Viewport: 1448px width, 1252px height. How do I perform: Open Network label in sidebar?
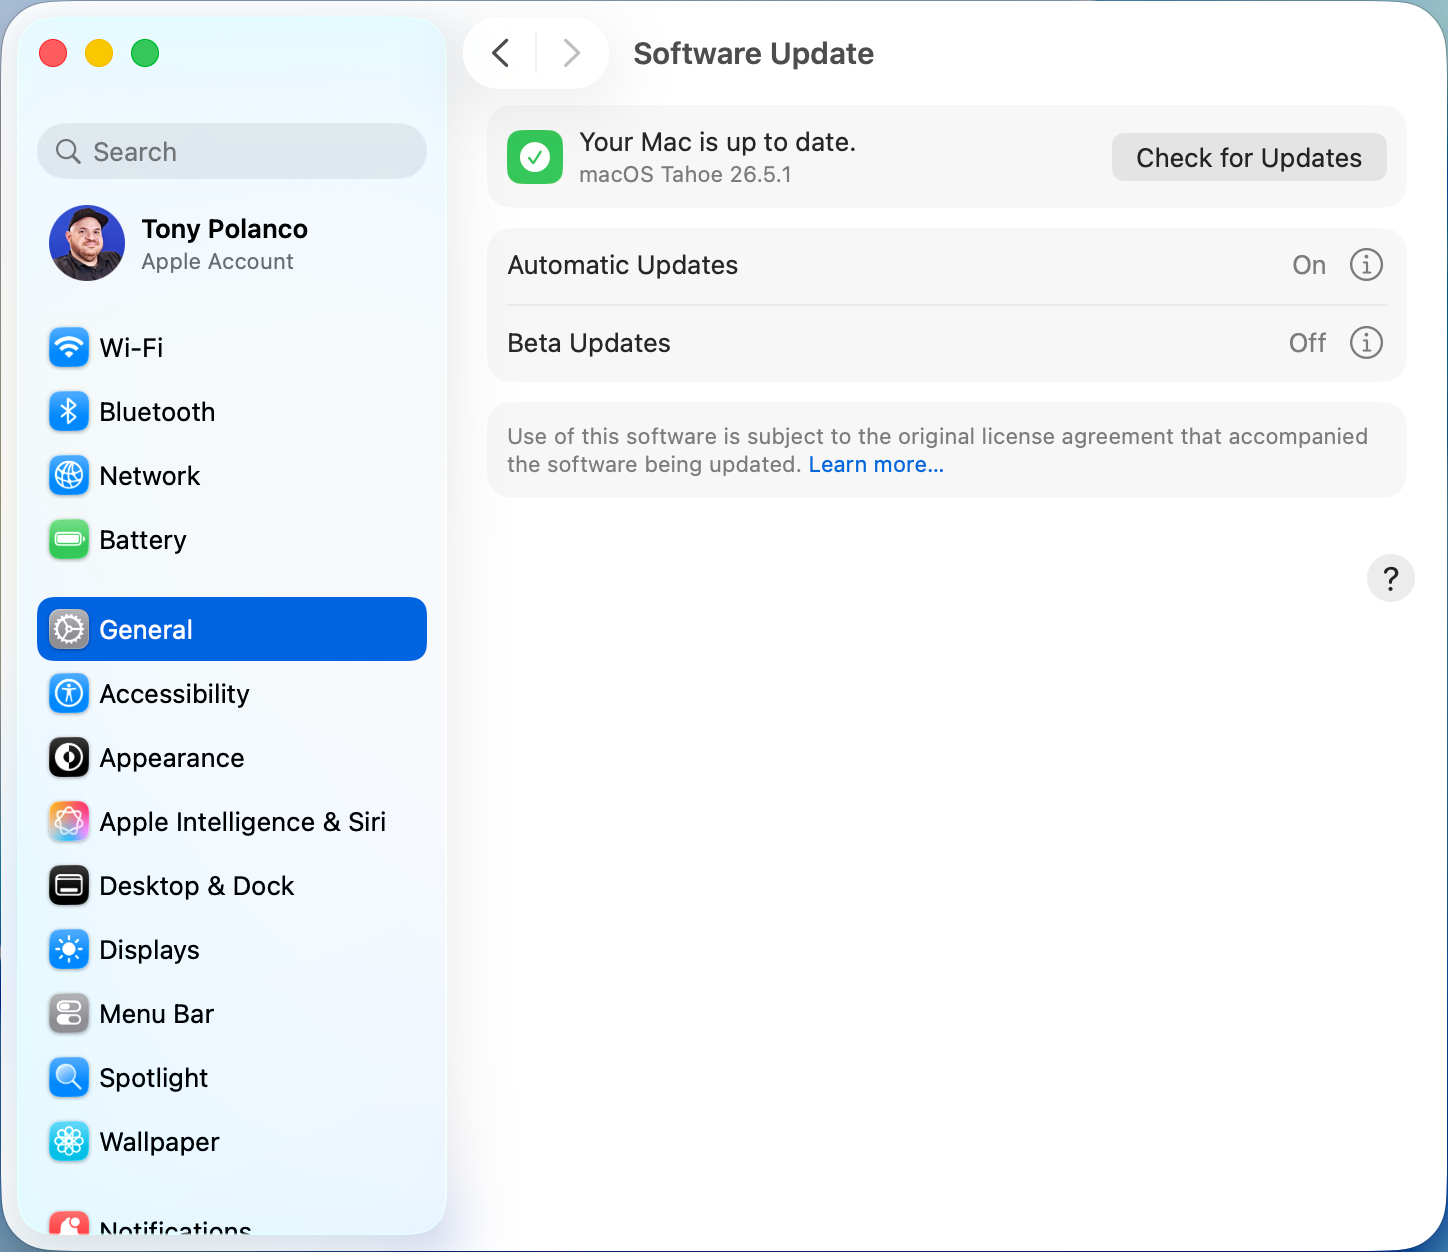click(x=150, y=475)
